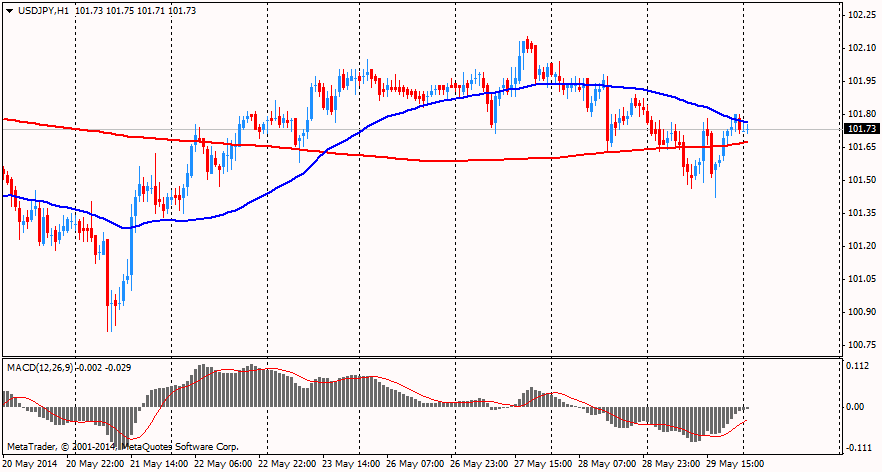The image size is (882, 472).
Task: Select the 100.75 price scale label
Action: (x=860, y=345)
